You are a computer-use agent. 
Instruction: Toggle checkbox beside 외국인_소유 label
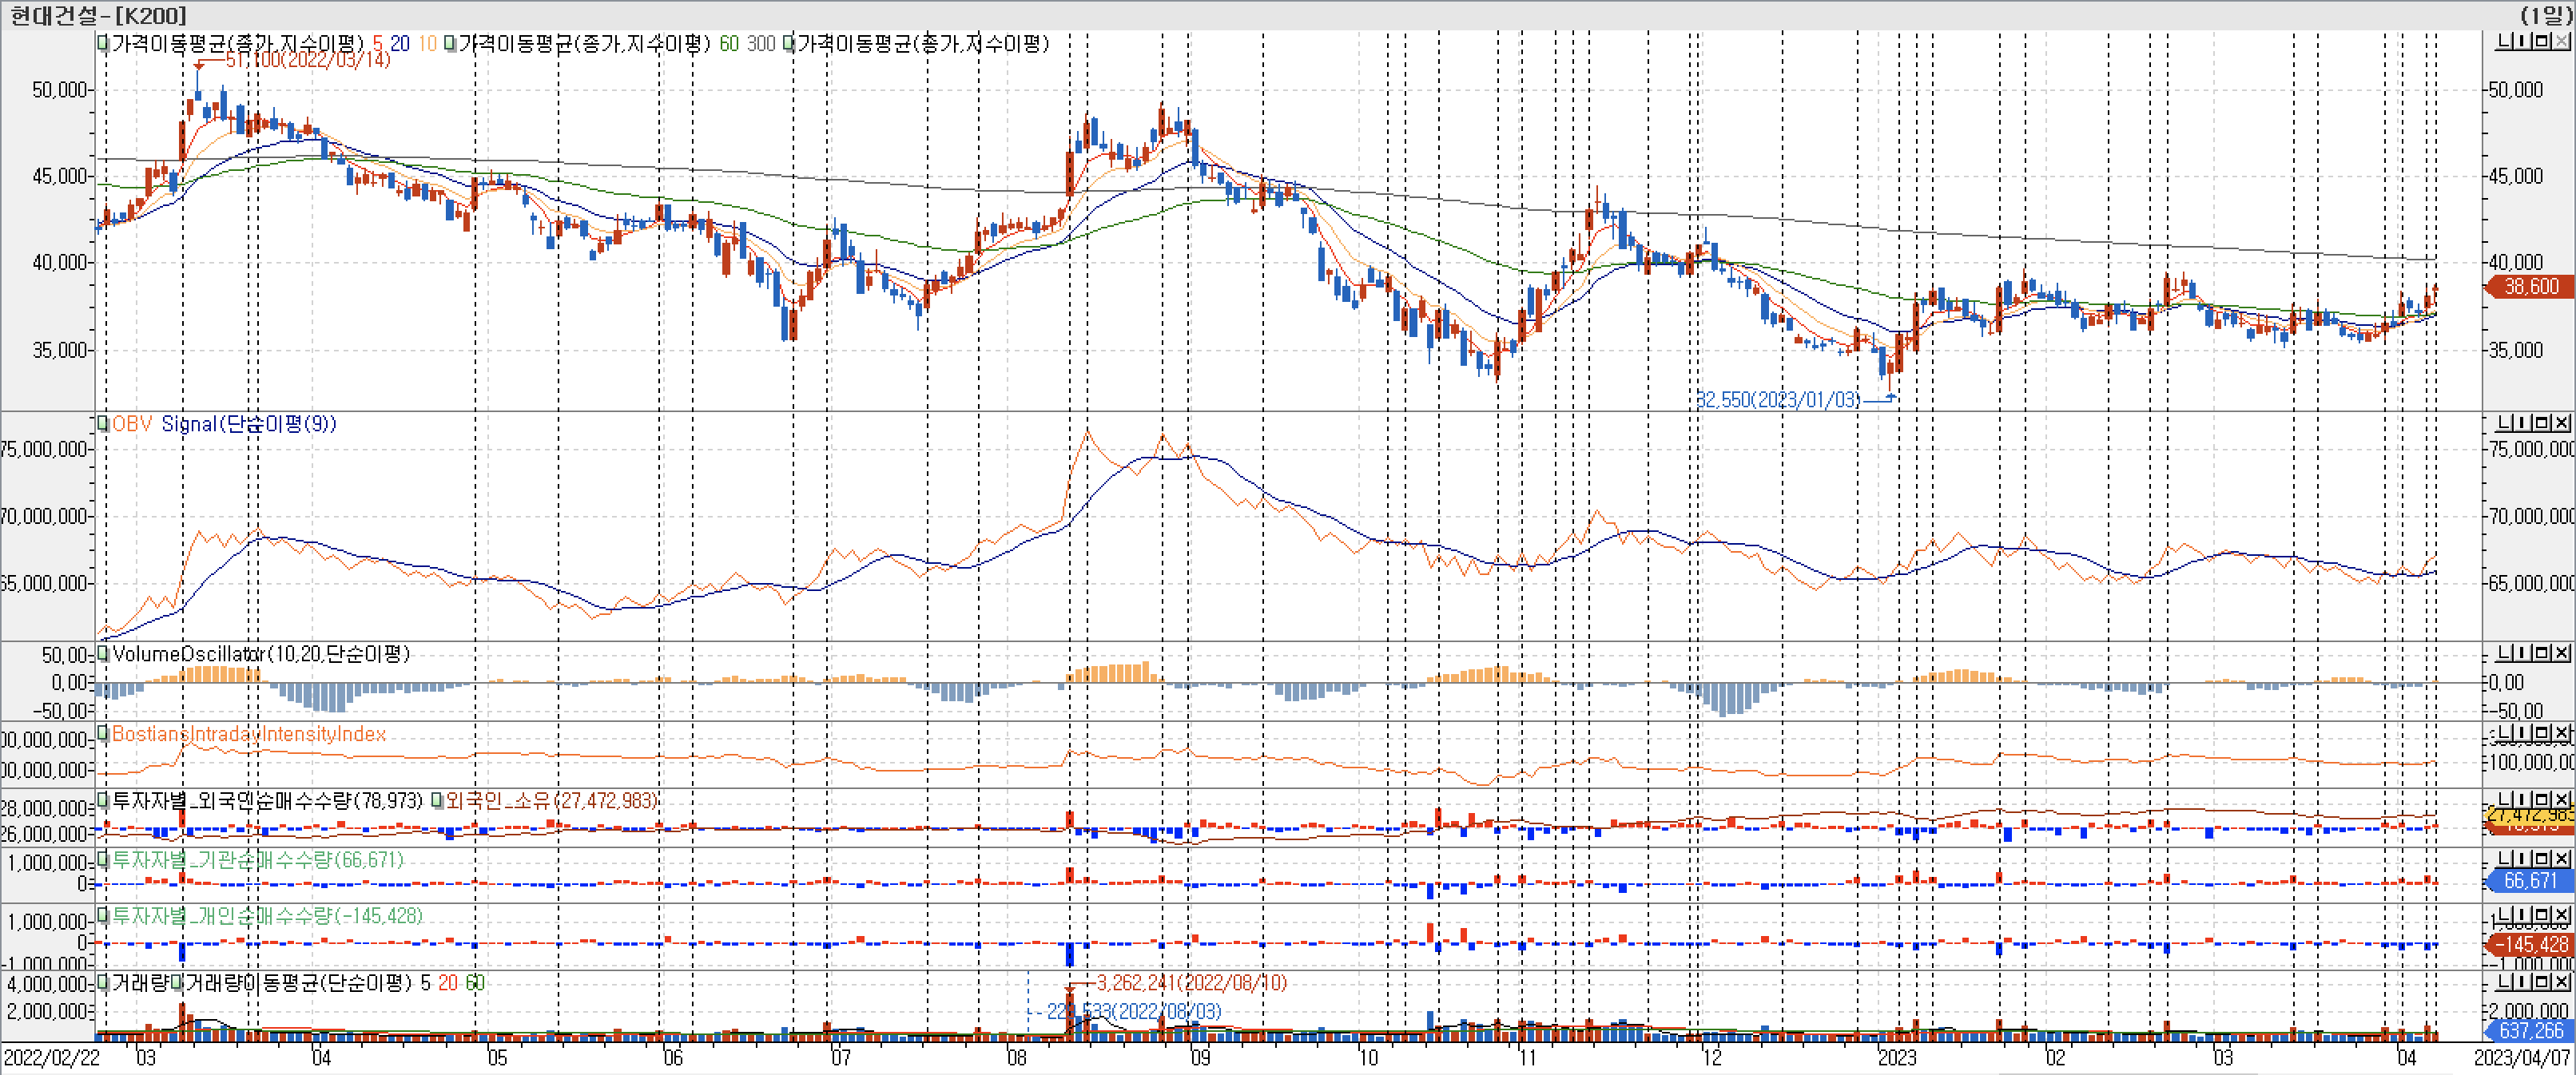(437, 801)
